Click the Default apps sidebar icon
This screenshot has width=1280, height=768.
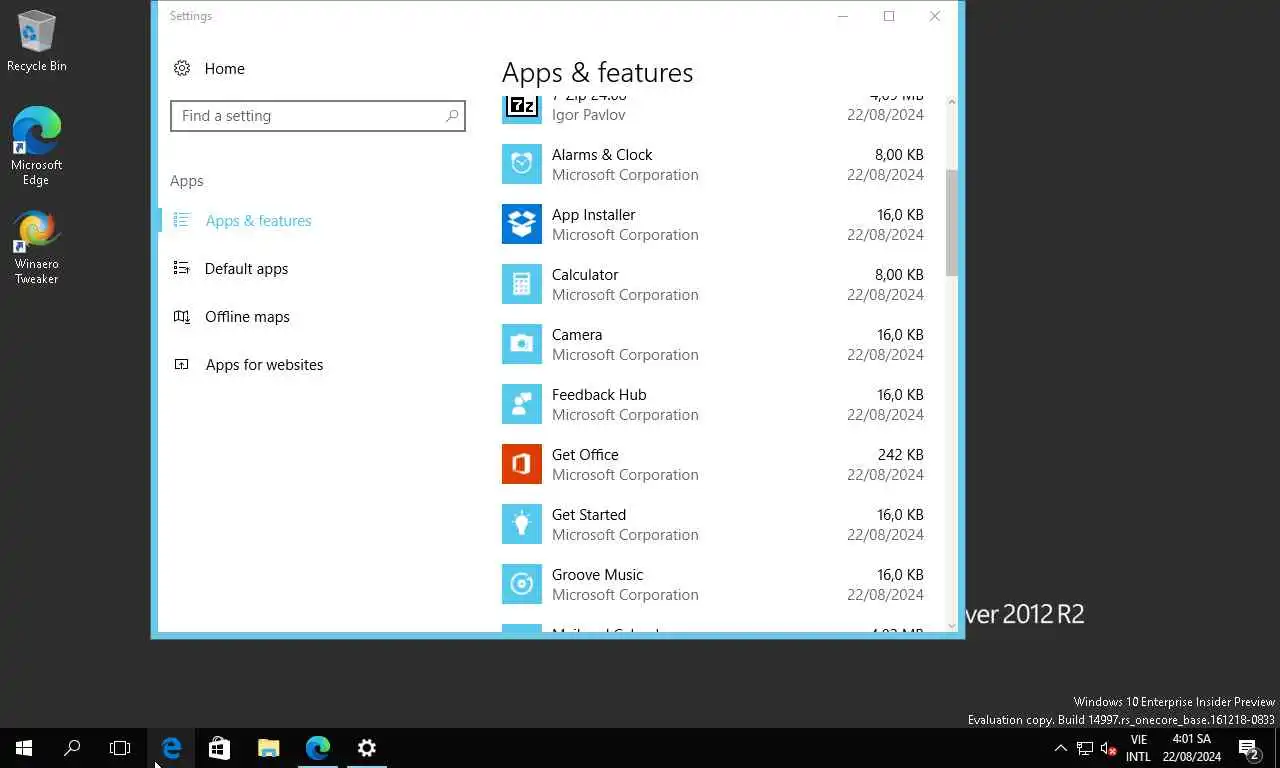[181, 268]
